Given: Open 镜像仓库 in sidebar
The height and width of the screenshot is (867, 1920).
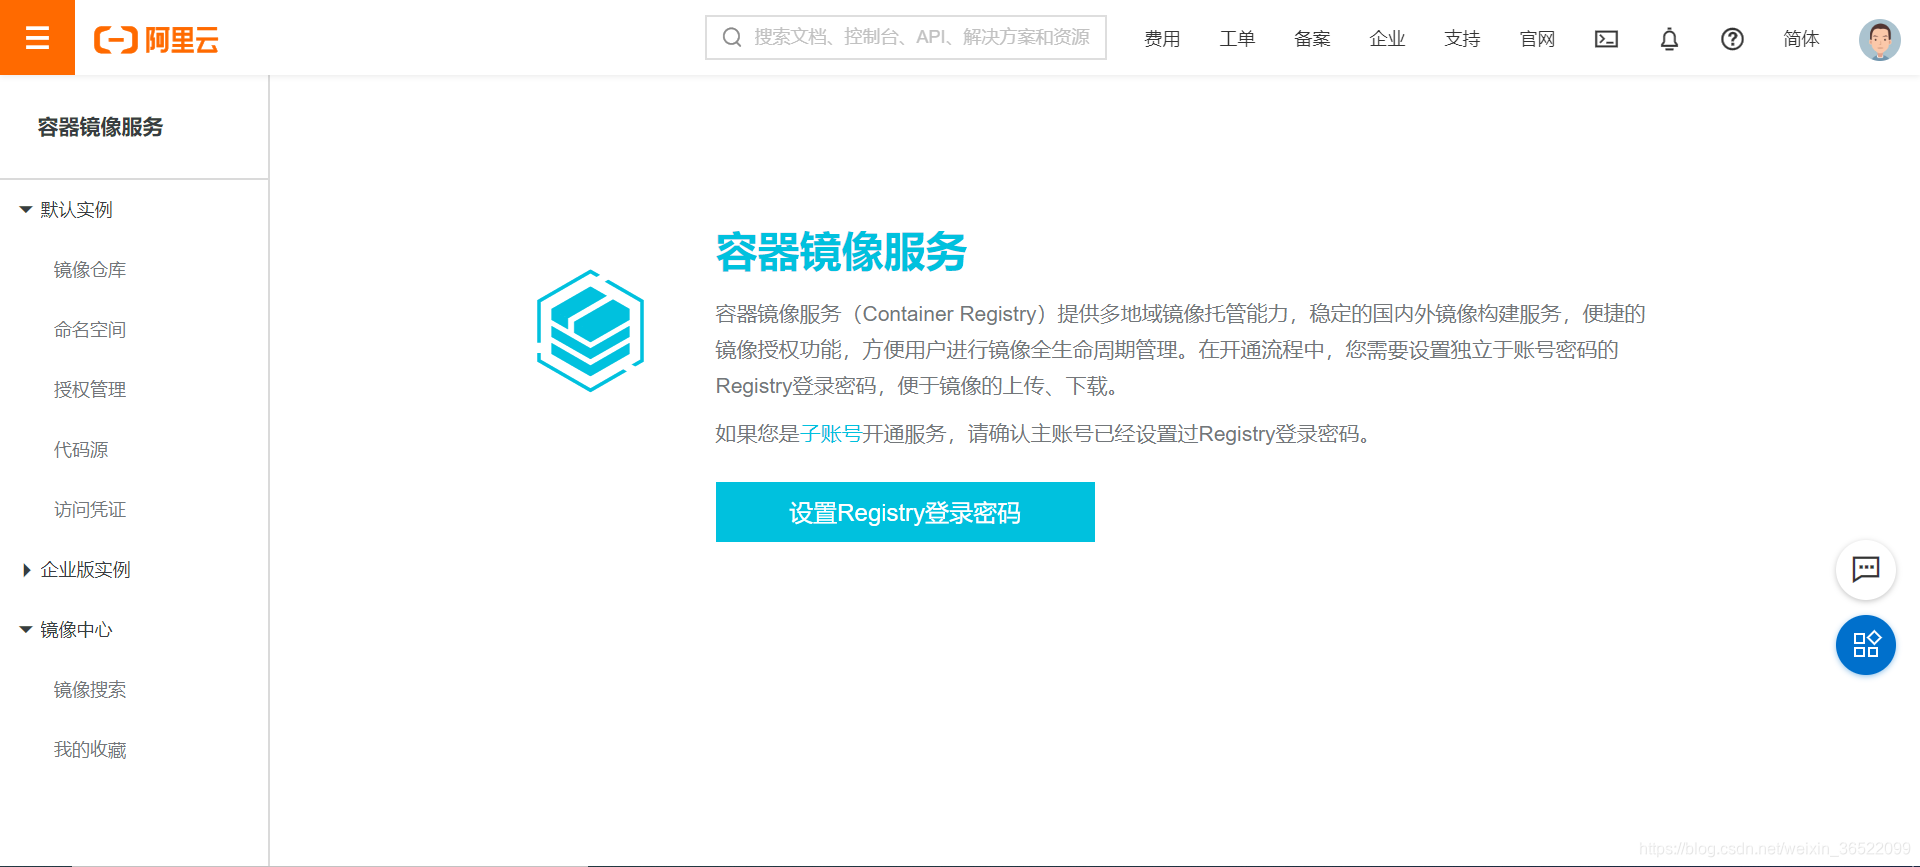Looking at the screenshot, I should pos(90,270).
